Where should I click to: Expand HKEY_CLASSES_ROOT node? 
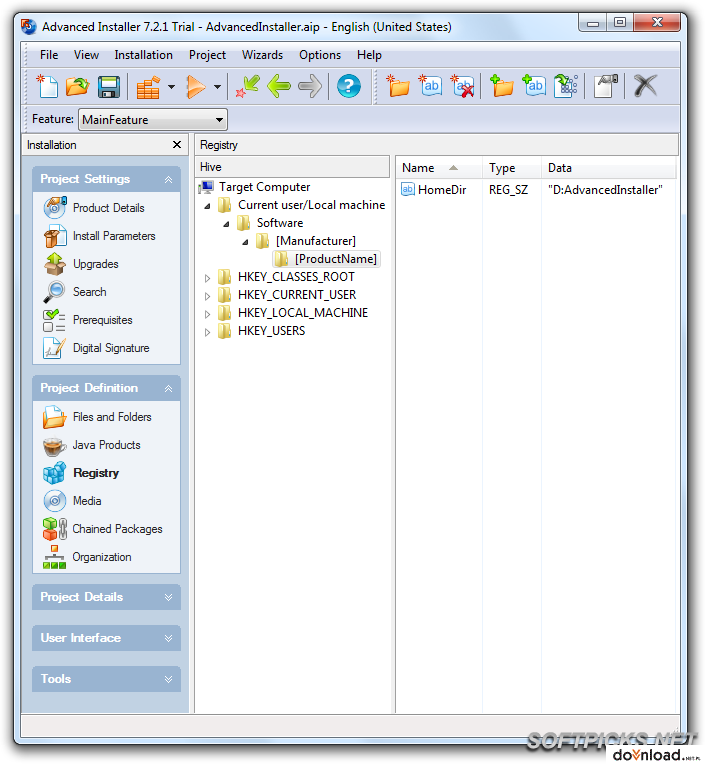[x=207, y=278]
